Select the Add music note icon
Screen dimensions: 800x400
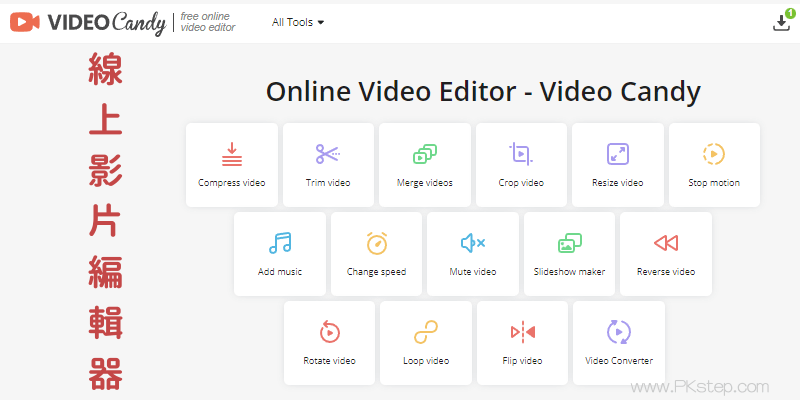tap(280, 243)
